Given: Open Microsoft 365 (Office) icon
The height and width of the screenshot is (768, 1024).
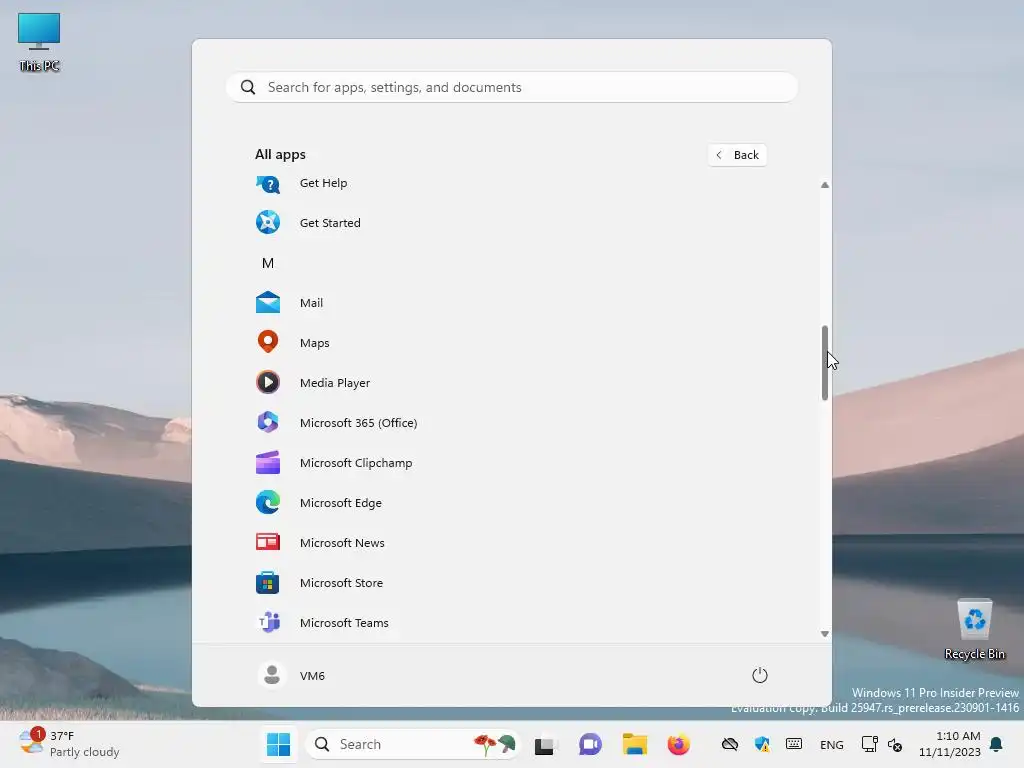Looking at the screenshot, I should point(268,423).
